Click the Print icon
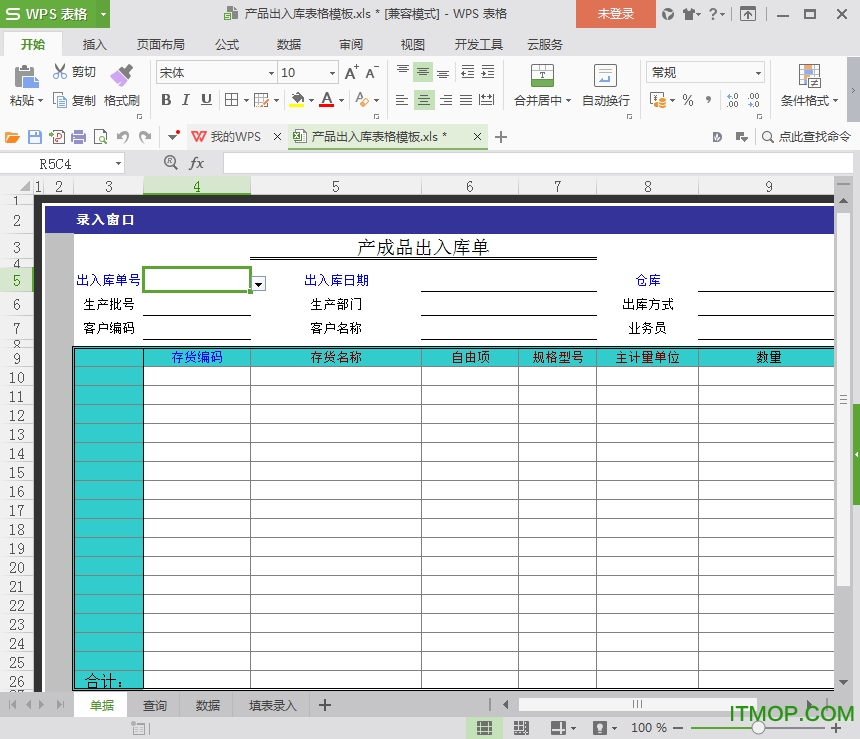This screenshot has width=860, height=739. click(78, 137)
